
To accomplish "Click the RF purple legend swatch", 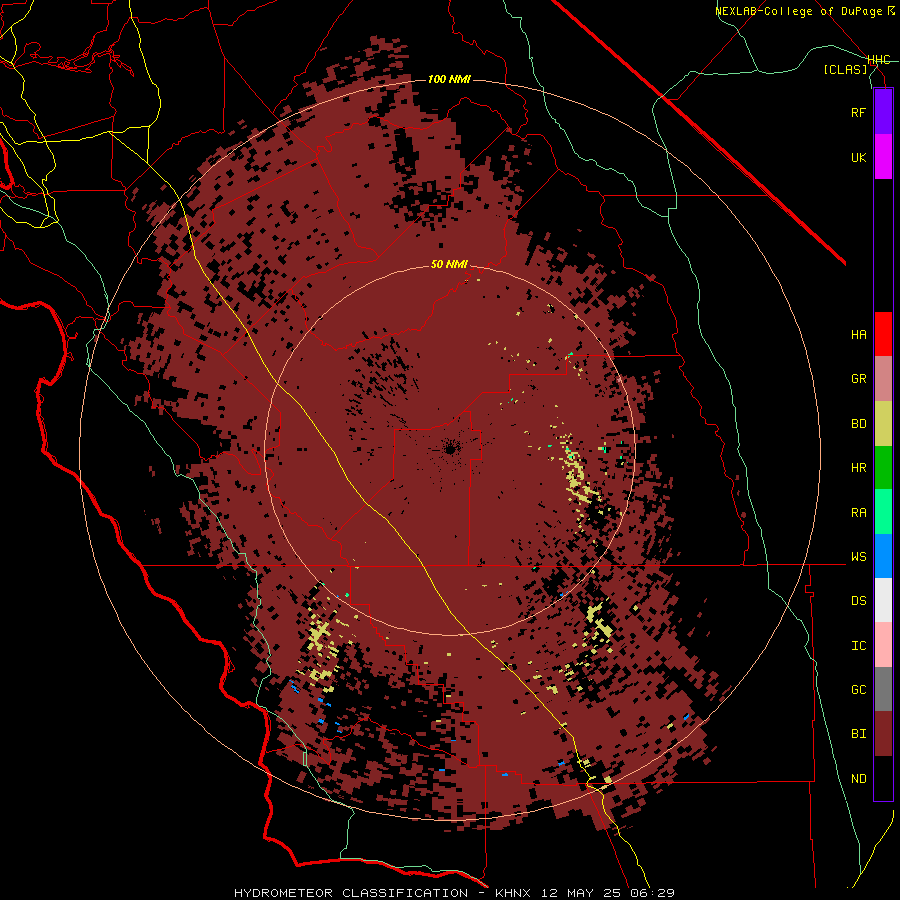I will (x=883, y=112).
